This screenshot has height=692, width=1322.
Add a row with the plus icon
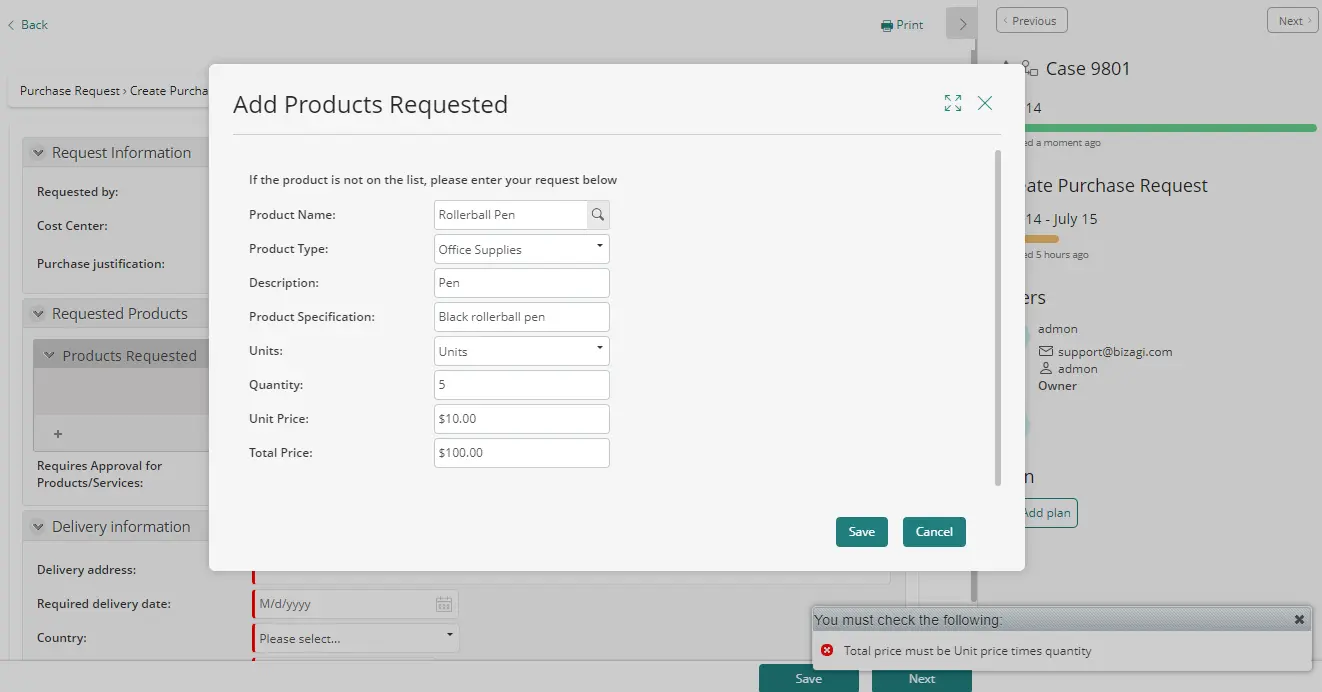tap(58, 434)
